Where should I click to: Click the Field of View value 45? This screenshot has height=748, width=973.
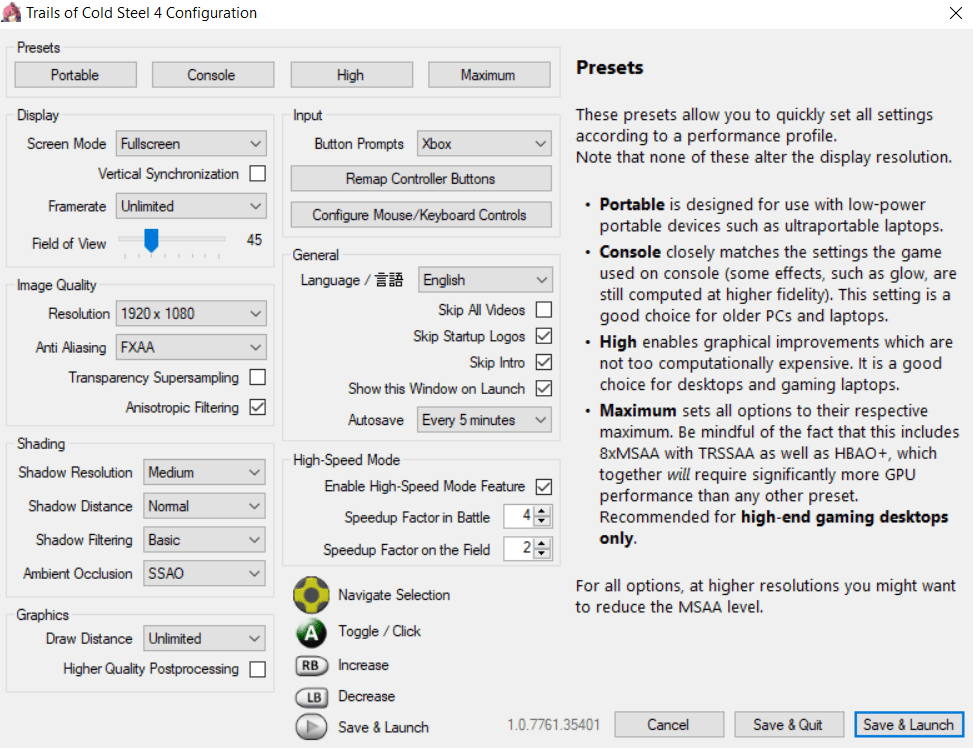254,240
